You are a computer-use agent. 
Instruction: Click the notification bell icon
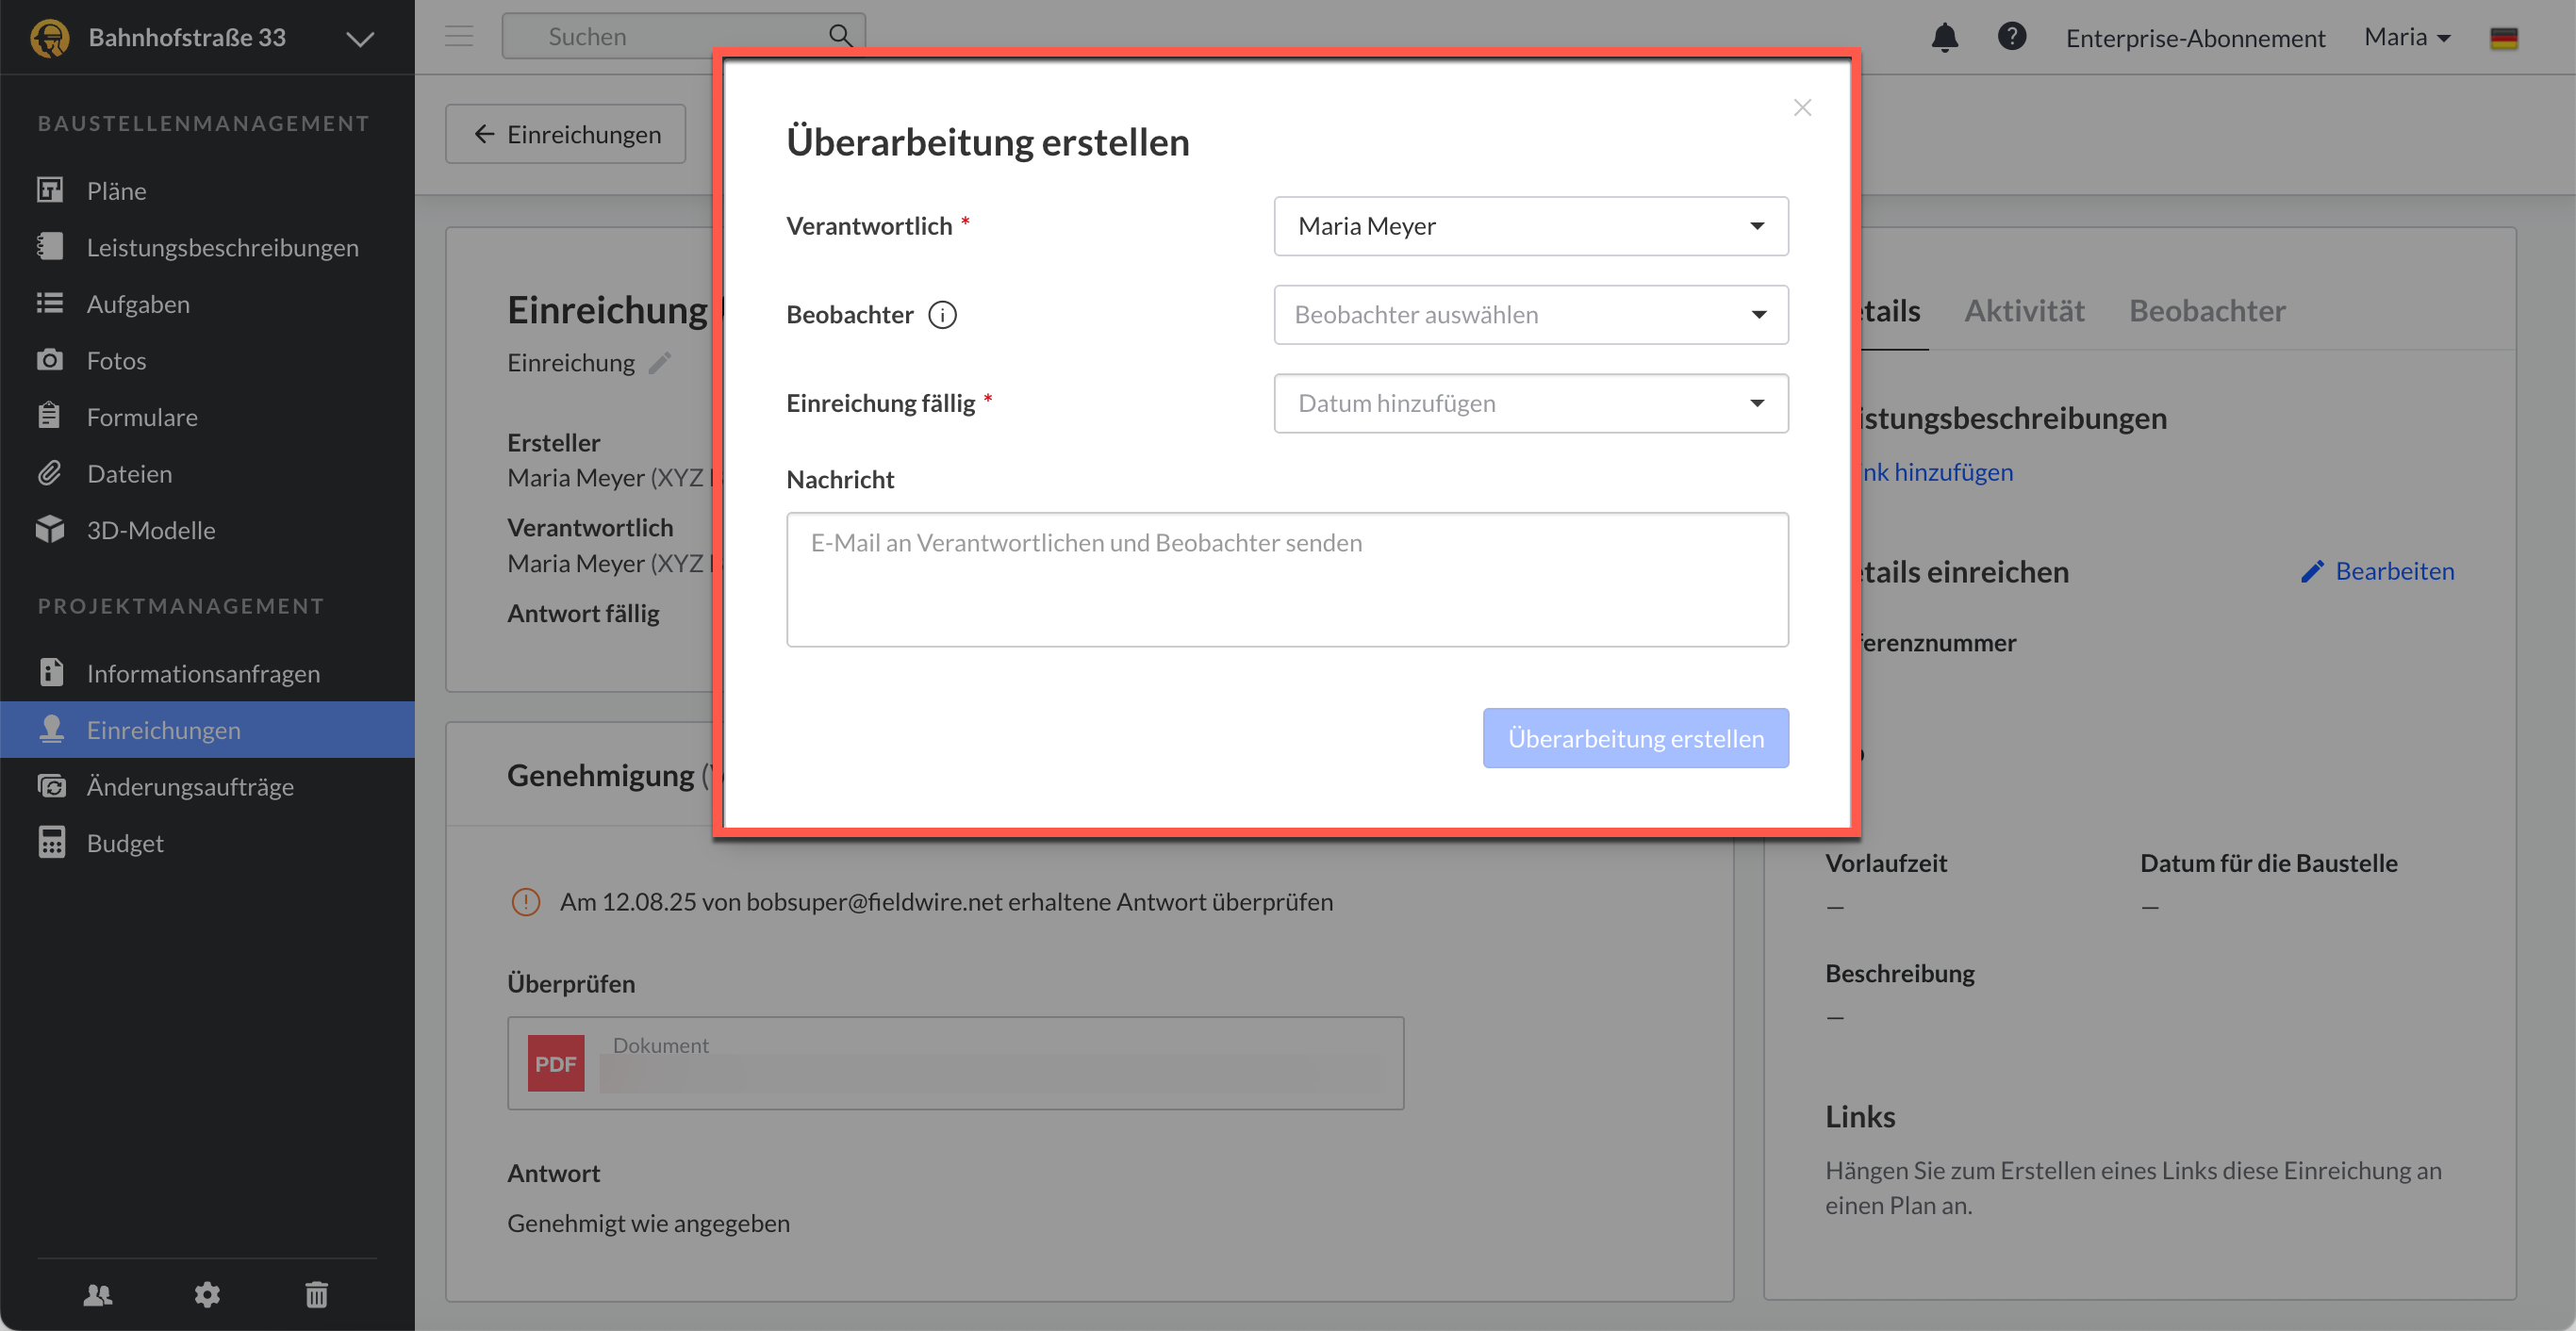[x=1944, y=38]
